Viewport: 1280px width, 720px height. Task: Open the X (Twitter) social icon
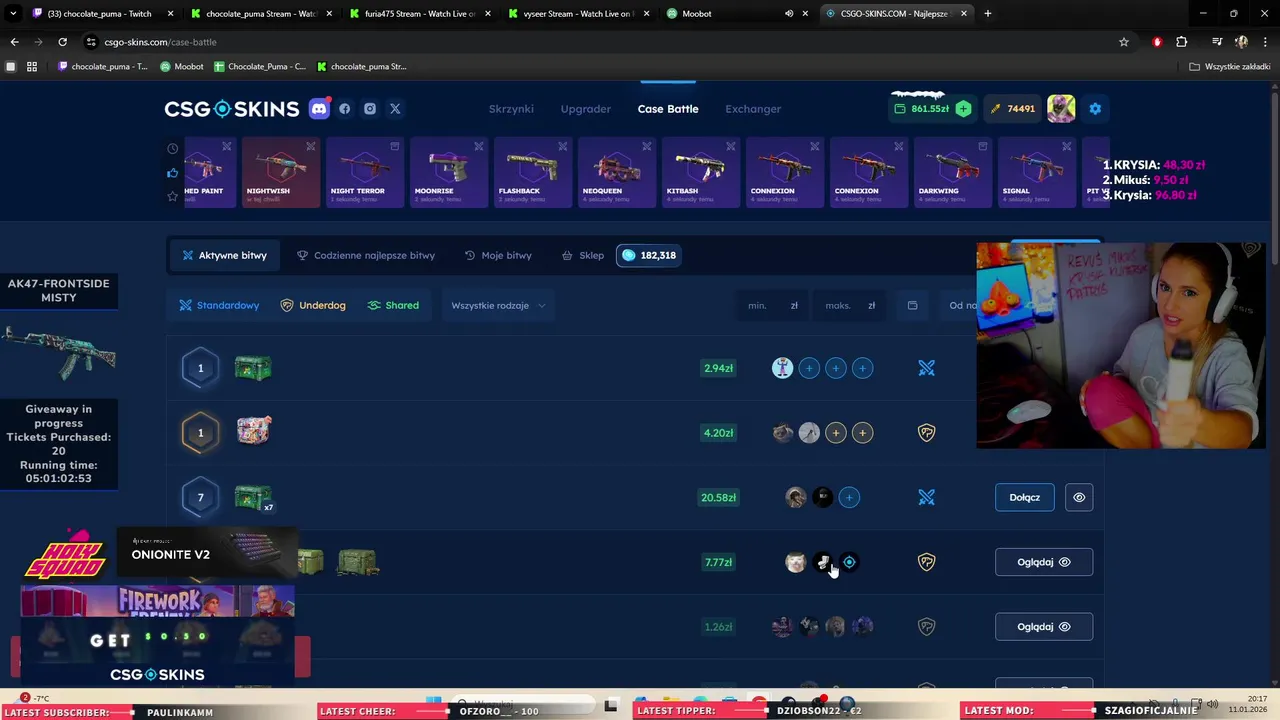click(x=395, y=109)
